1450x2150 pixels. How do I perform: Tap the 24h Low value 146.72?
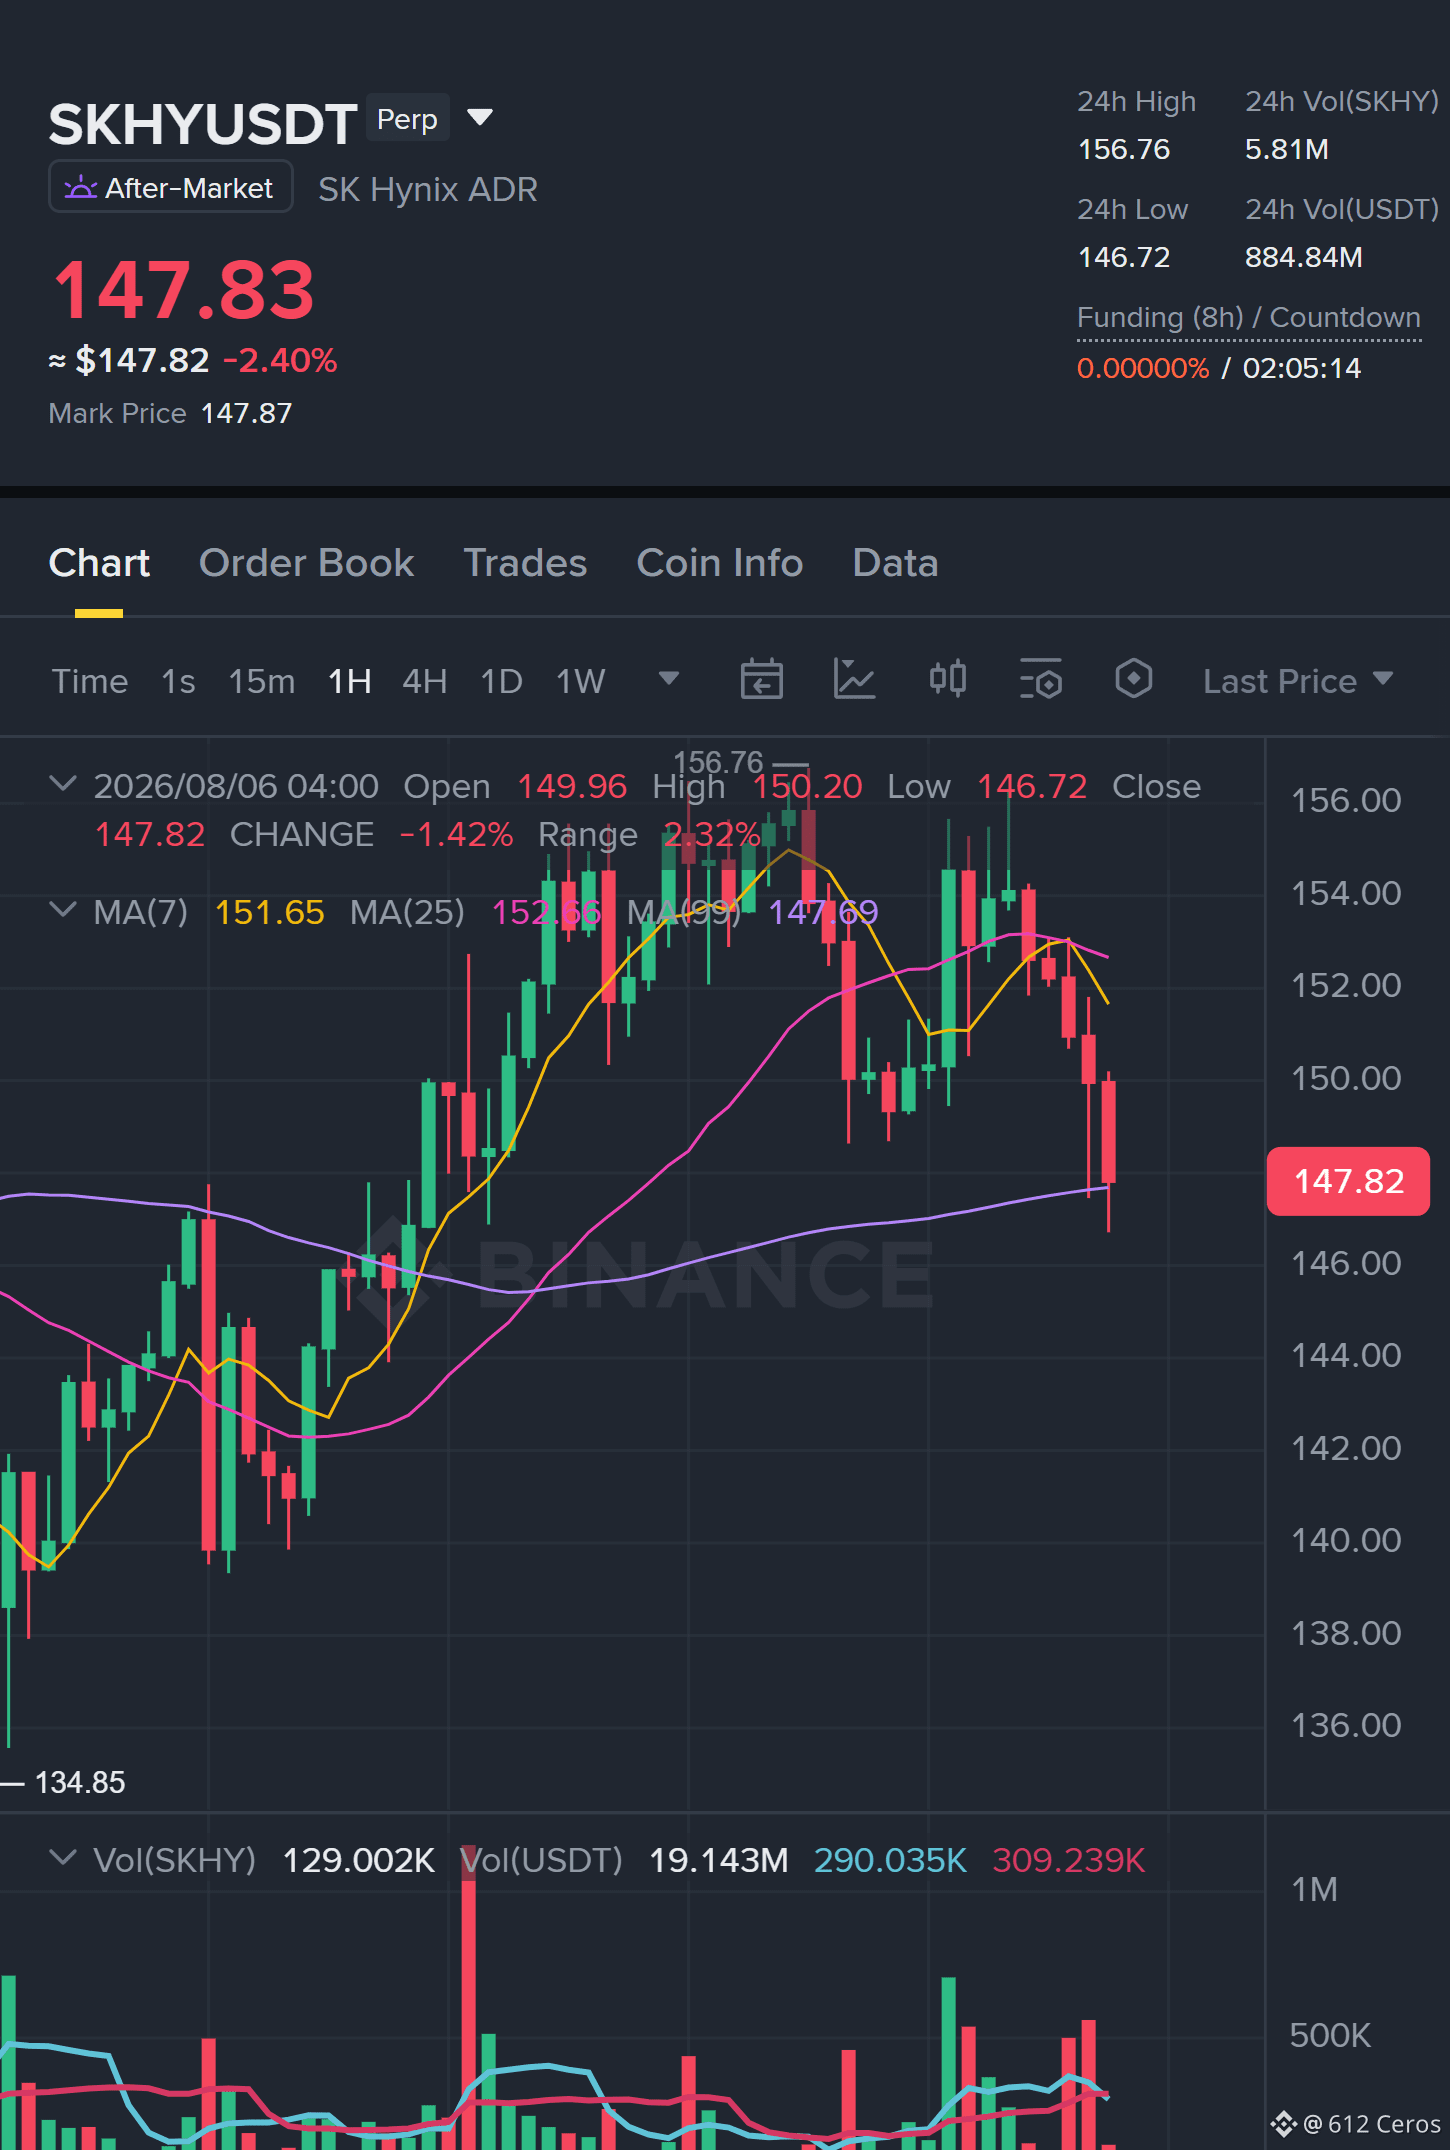(x=1124, y=257)
